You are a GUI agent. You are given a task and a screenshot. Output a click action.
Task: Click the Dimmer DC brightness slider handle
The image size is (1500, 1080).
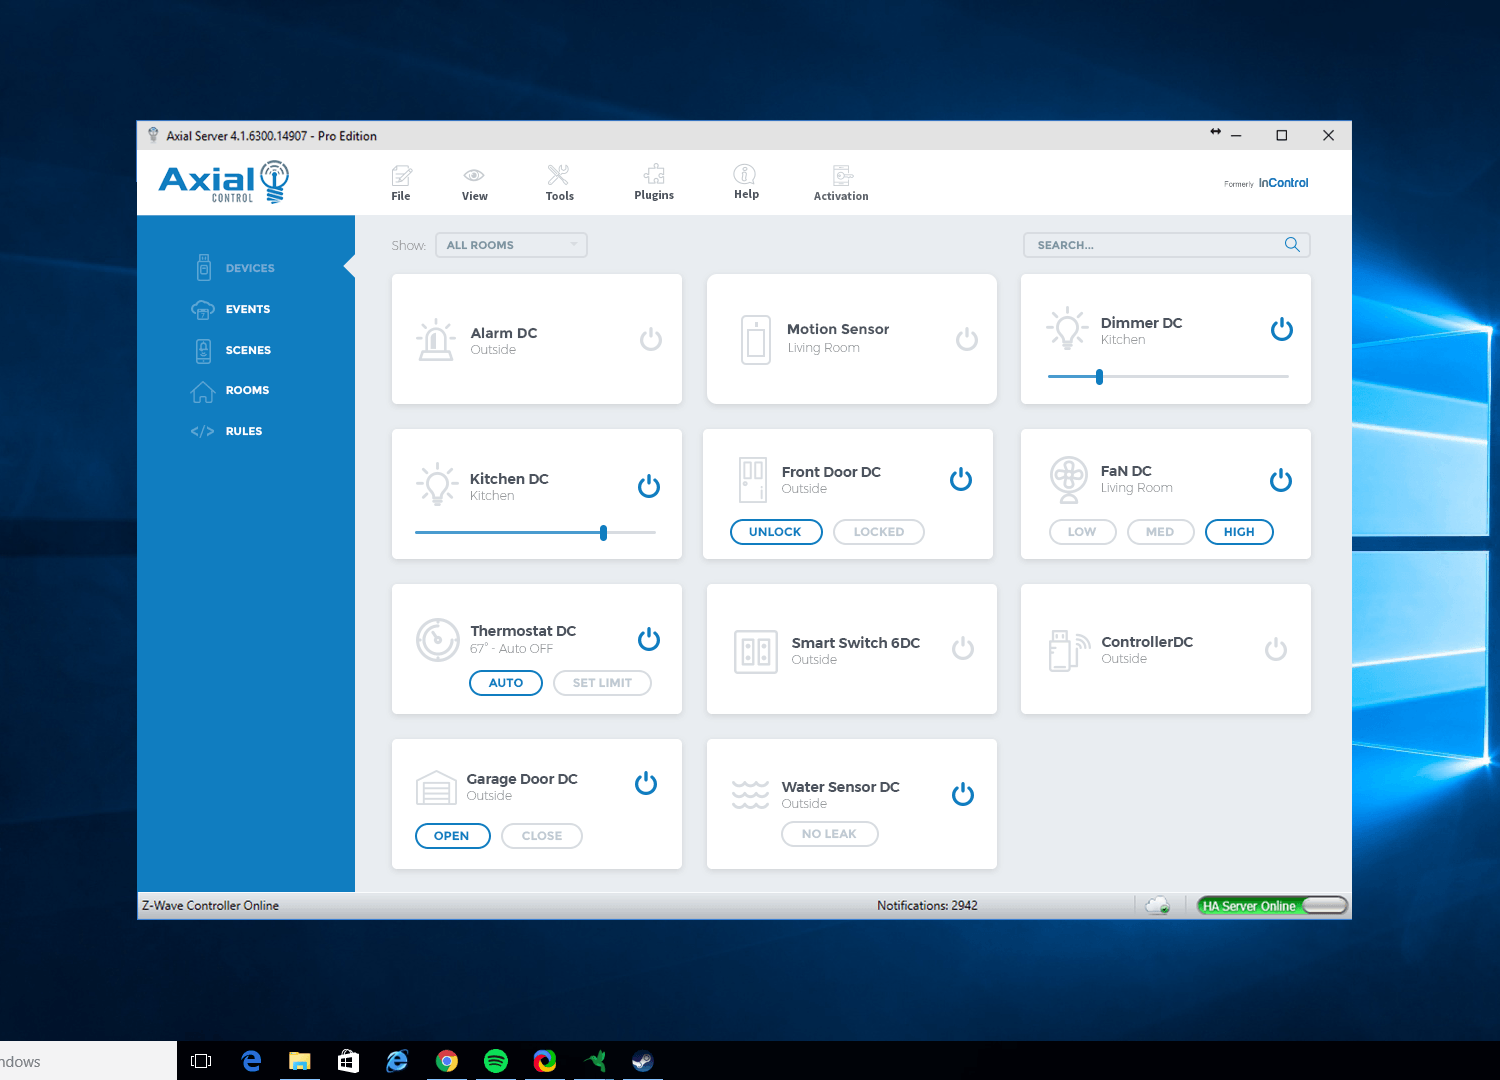point(1099,377)
